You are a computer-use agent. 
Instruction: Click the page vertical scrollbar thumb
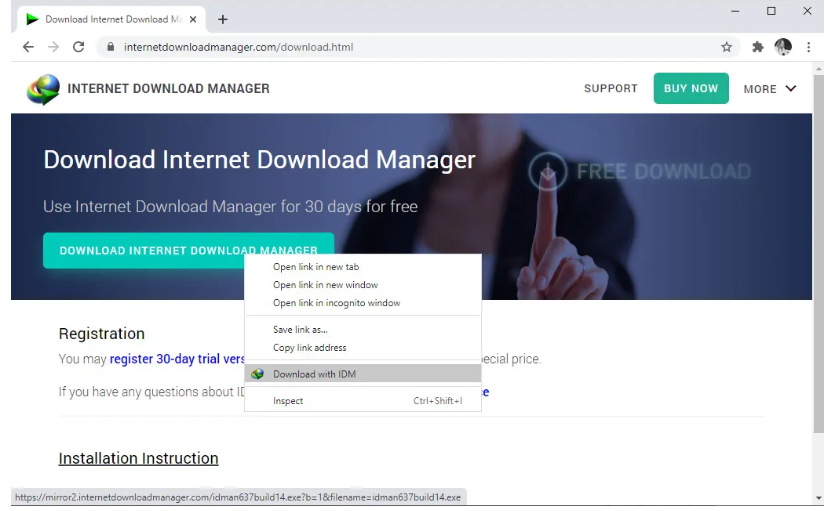click(x=819, y=254)
